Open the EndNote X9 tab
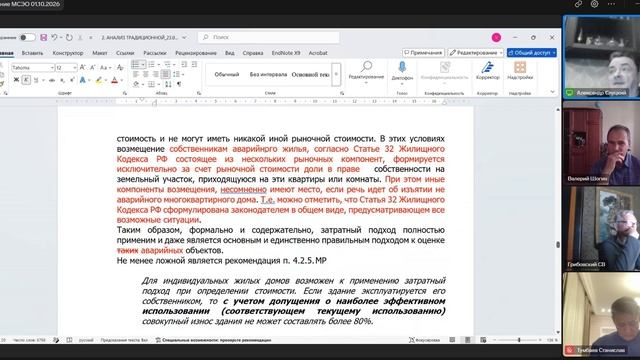The image size is (640, 360). click(286, 53)
